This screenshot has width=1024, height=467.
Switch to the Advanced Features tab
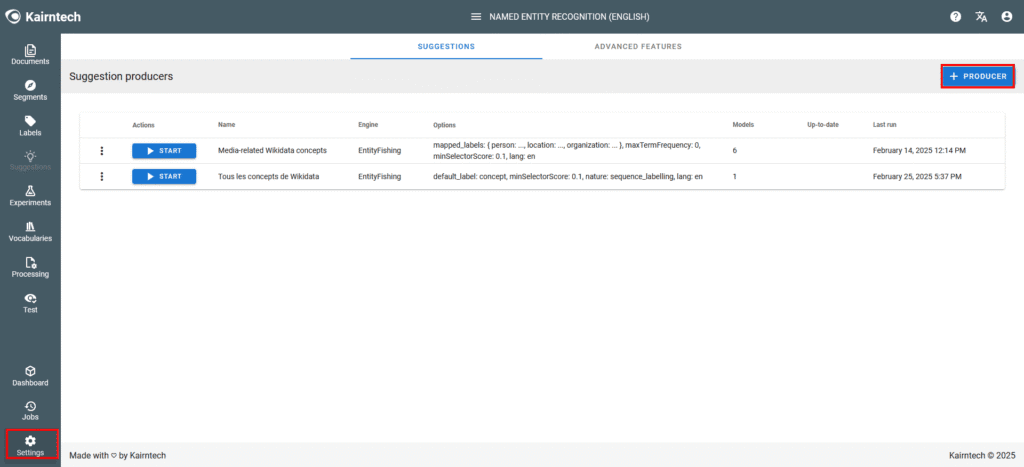coord(638,46)
